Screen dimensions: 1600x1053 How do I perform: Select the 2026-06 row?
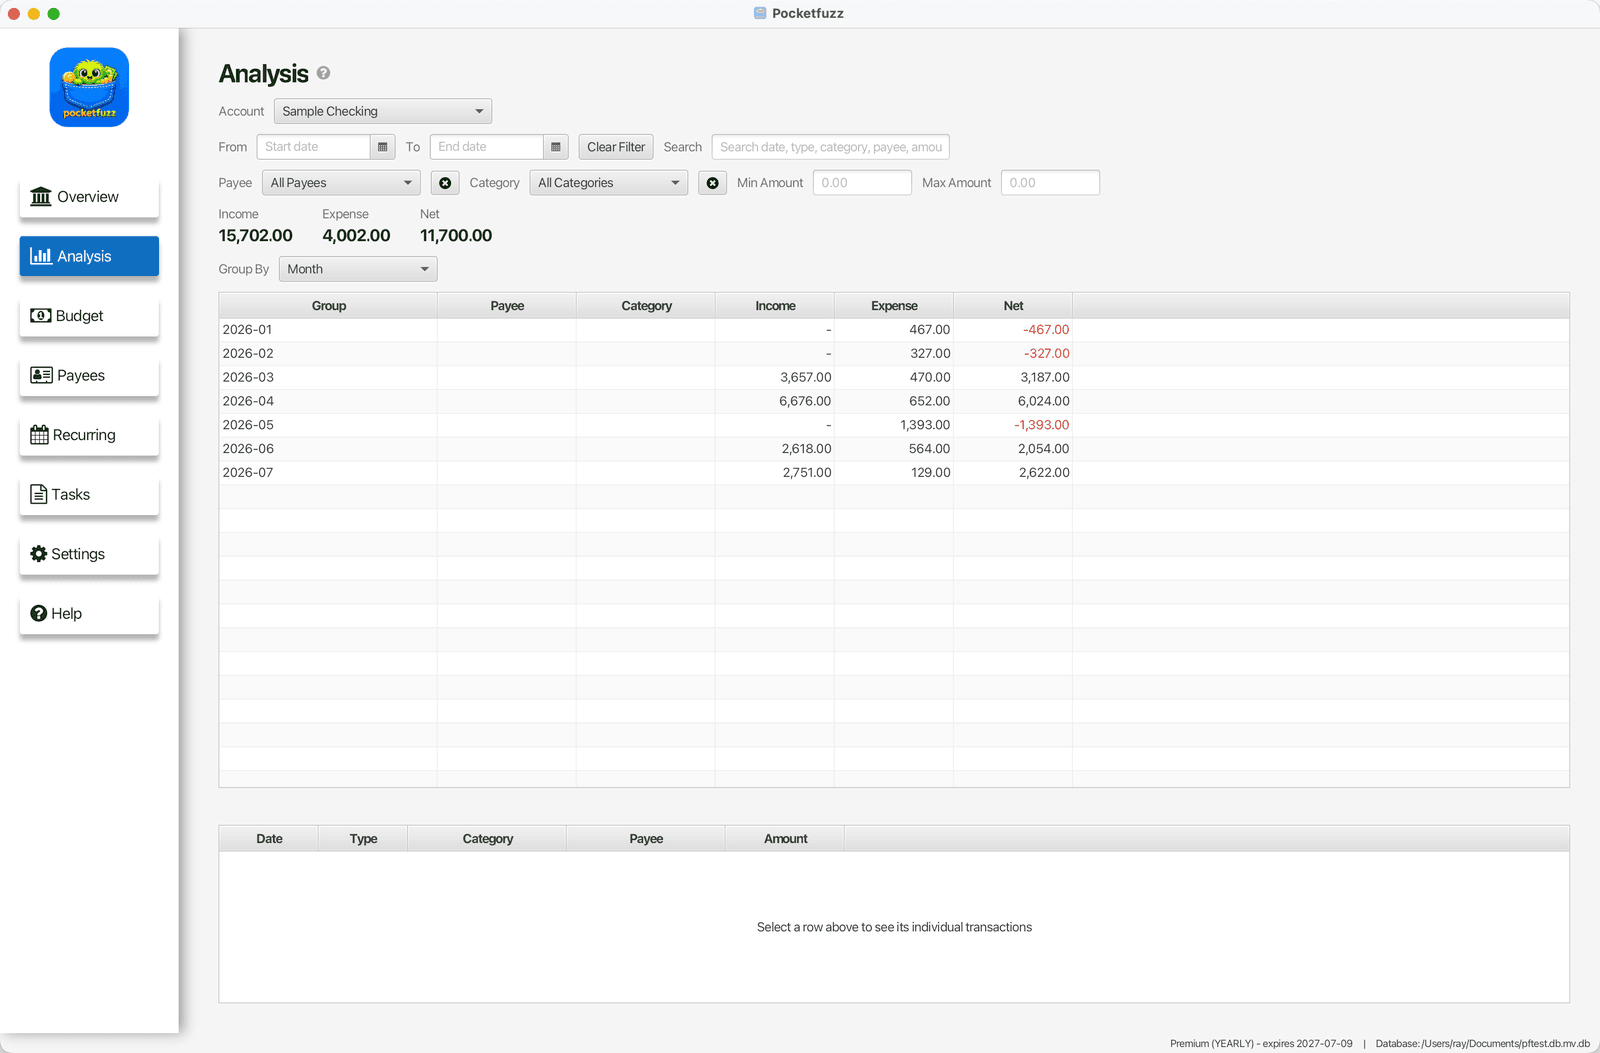click(894, 449)
